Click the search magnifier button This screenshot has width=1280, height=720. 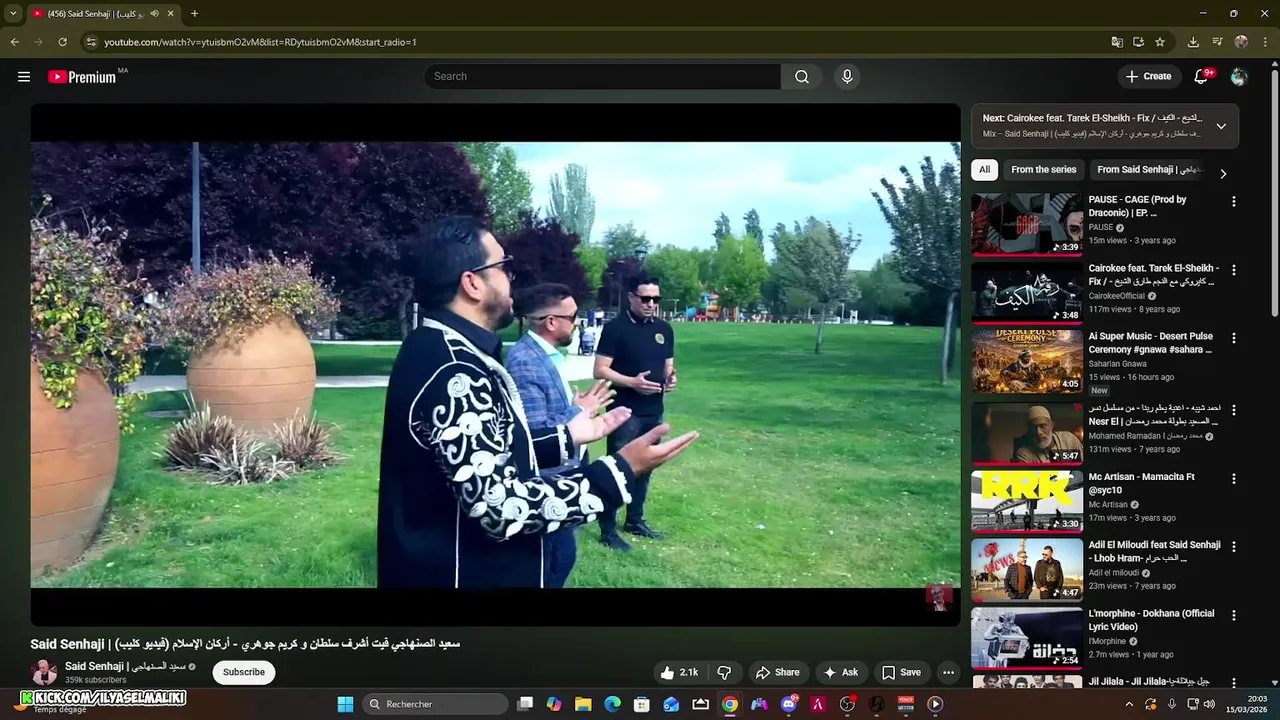tap(802, 77)
